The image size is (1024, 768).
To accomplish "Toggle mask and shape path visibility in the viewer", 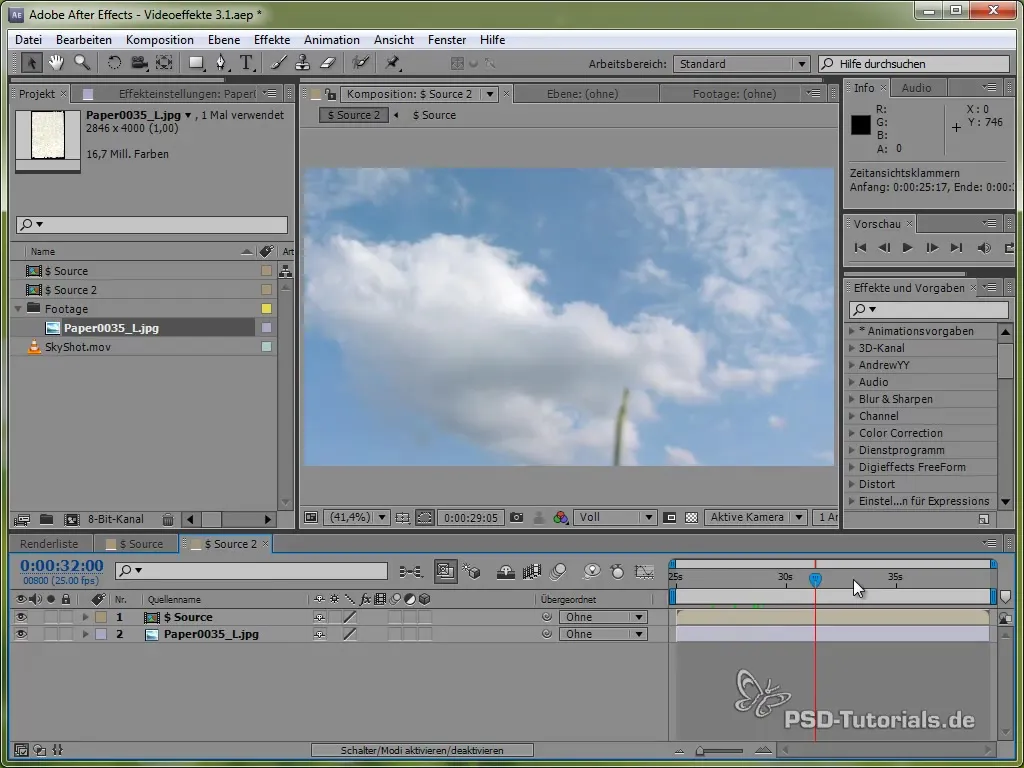I will [424, 518].
